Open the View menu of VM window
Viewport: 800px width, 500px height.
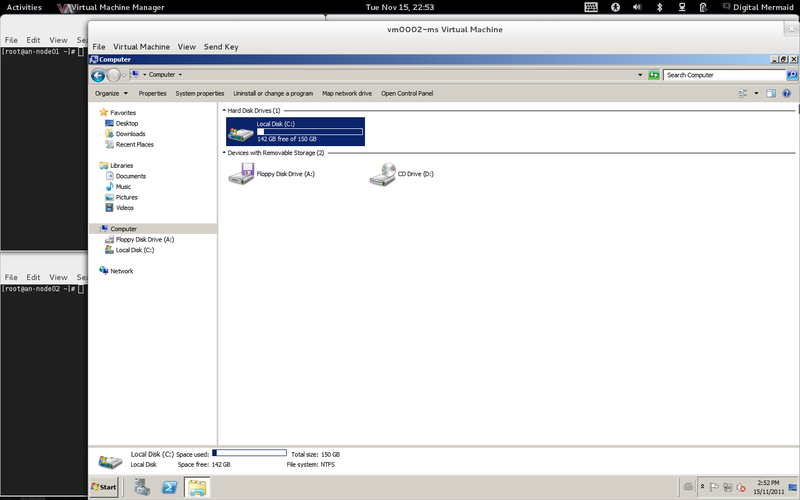[x=187, y=46]
